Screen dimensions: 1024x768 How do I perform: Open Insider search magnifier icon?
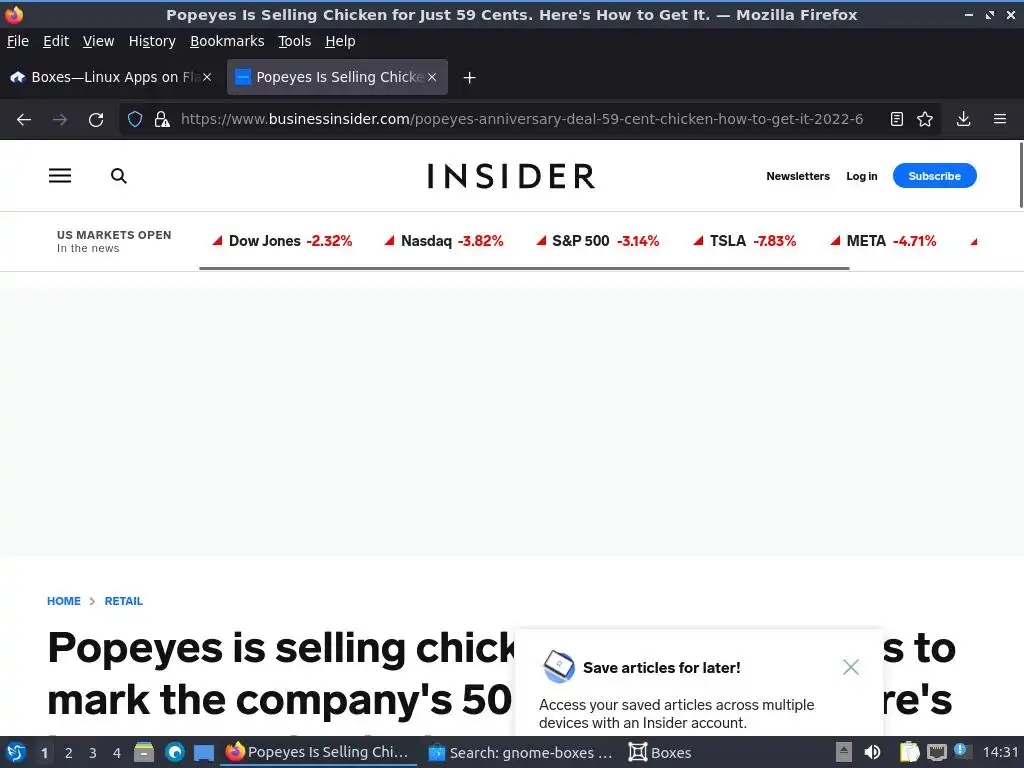click(x=118, y=176)
